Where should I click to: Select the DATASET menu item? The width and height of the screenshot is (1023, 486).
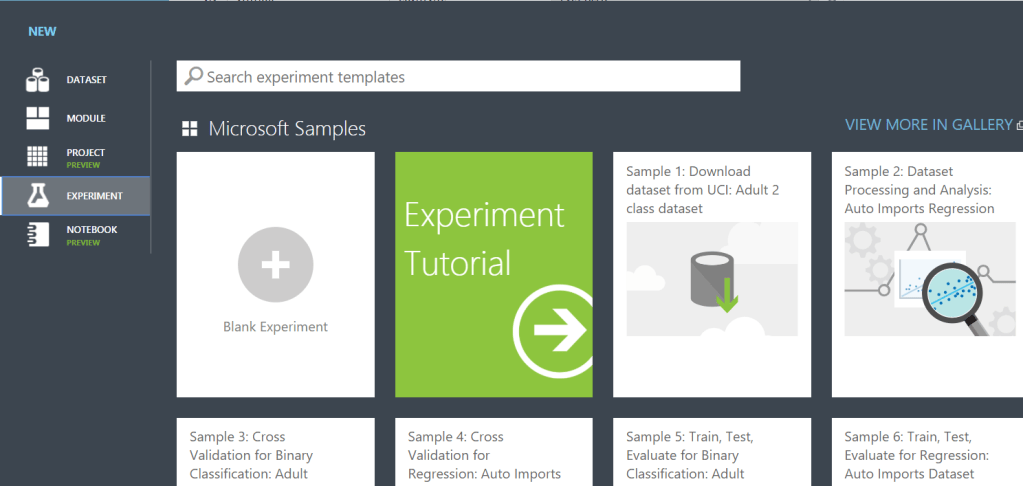coord(75,80)
